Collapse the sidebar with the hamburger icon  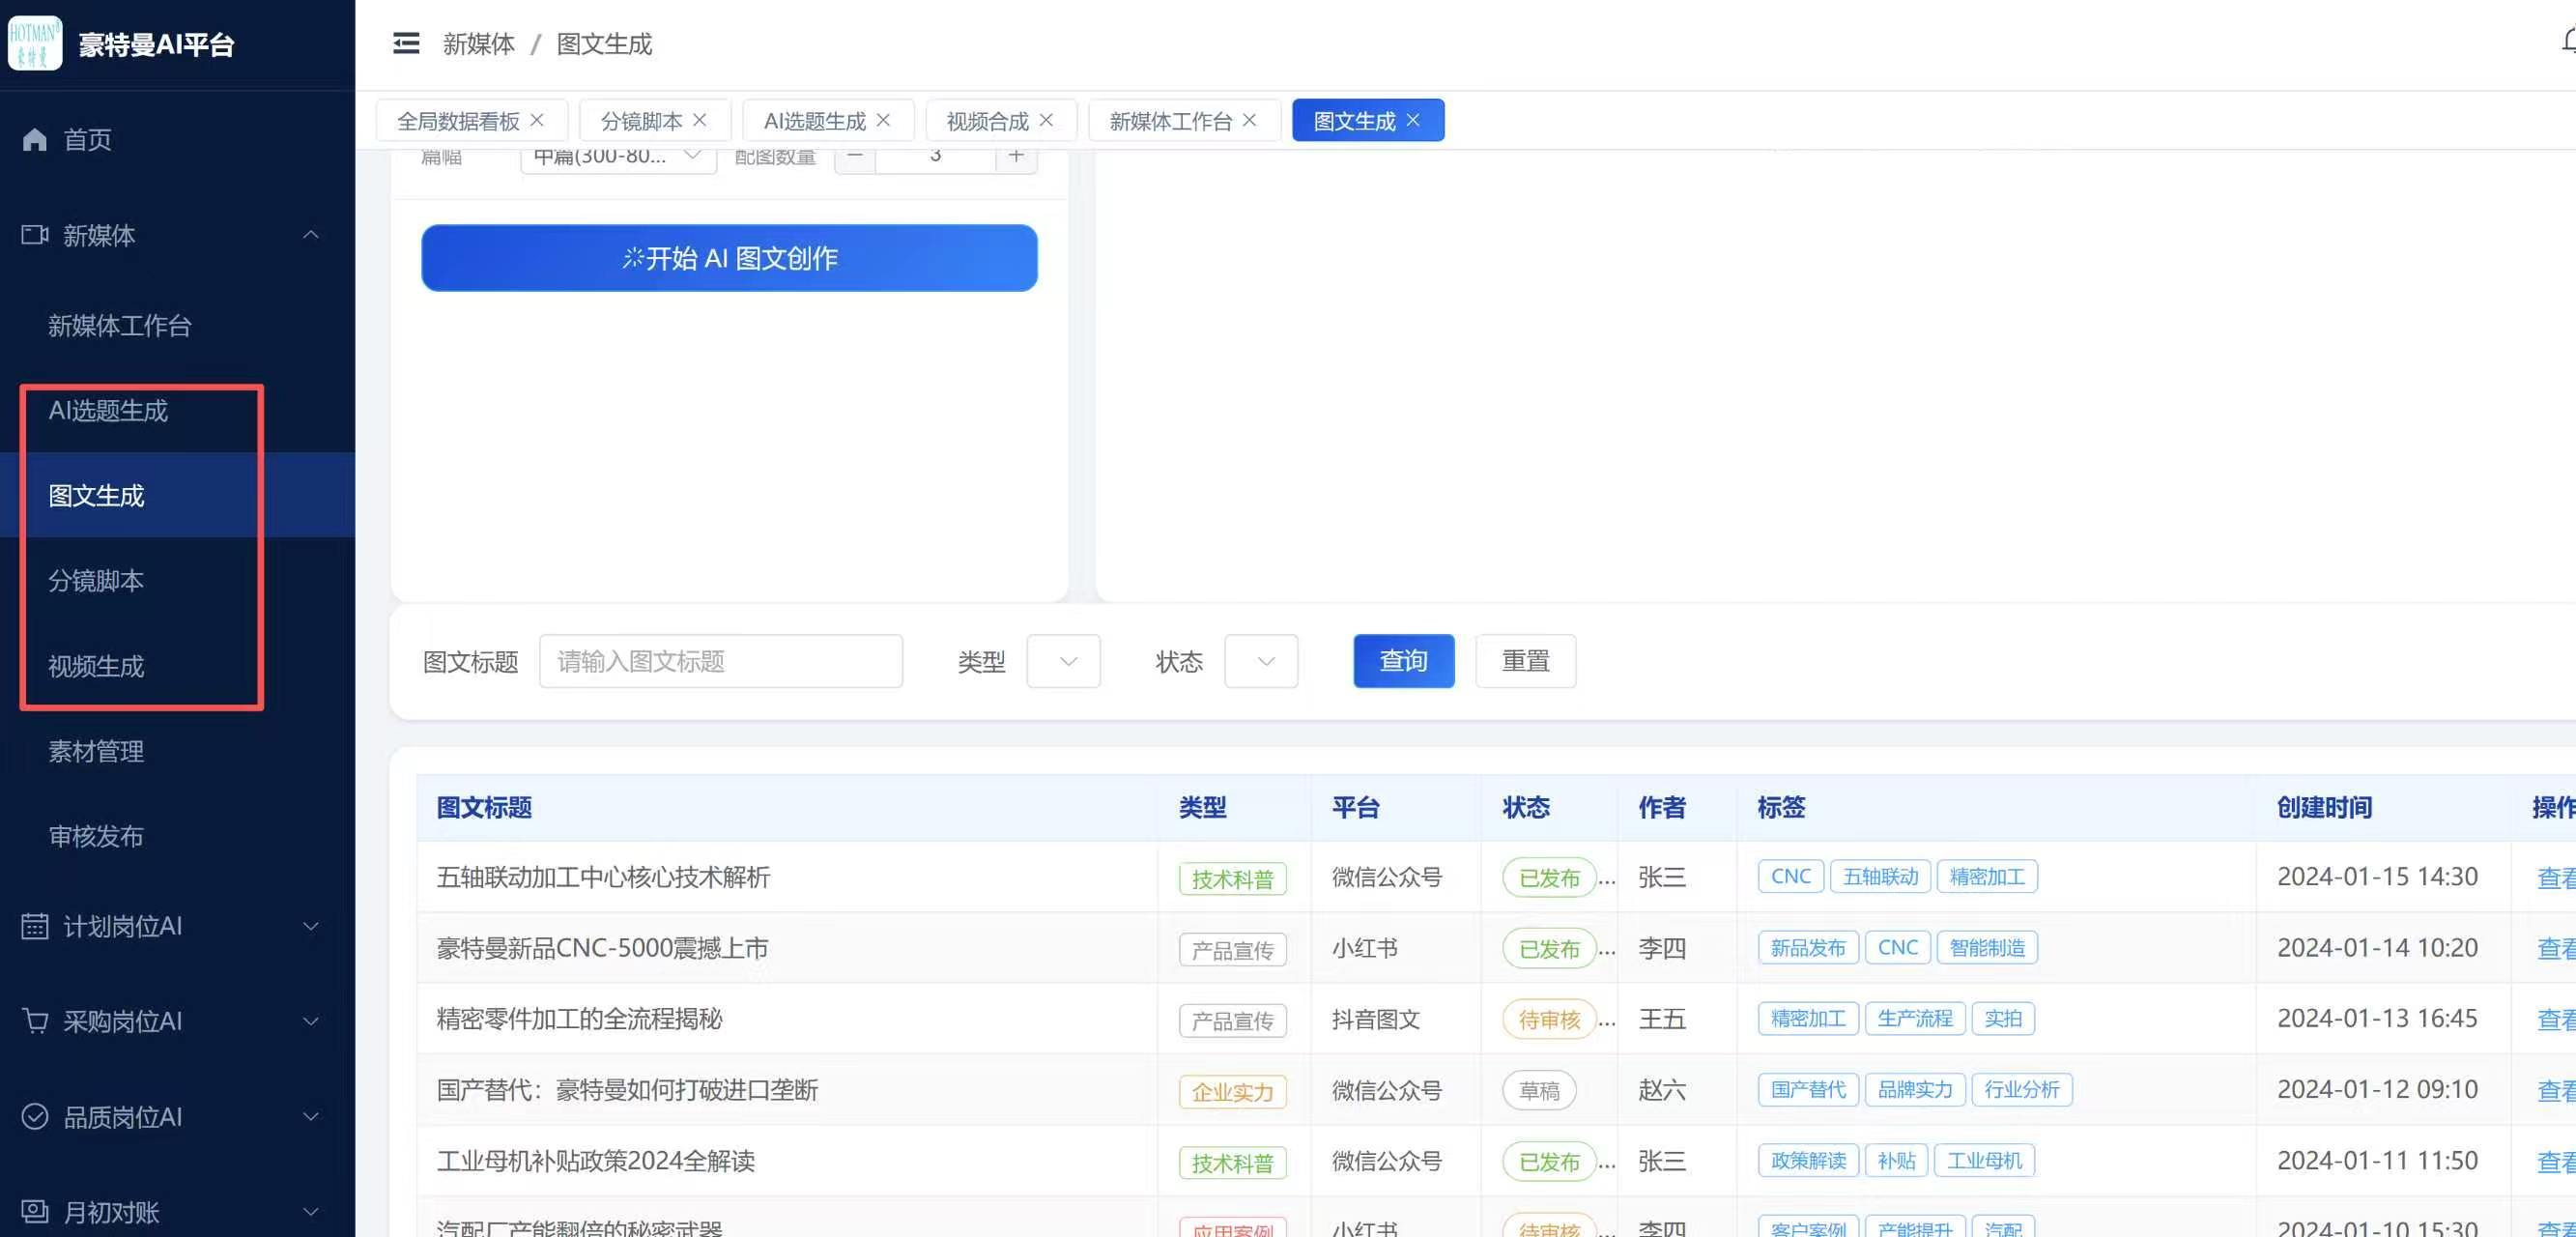tap(405, 43)
